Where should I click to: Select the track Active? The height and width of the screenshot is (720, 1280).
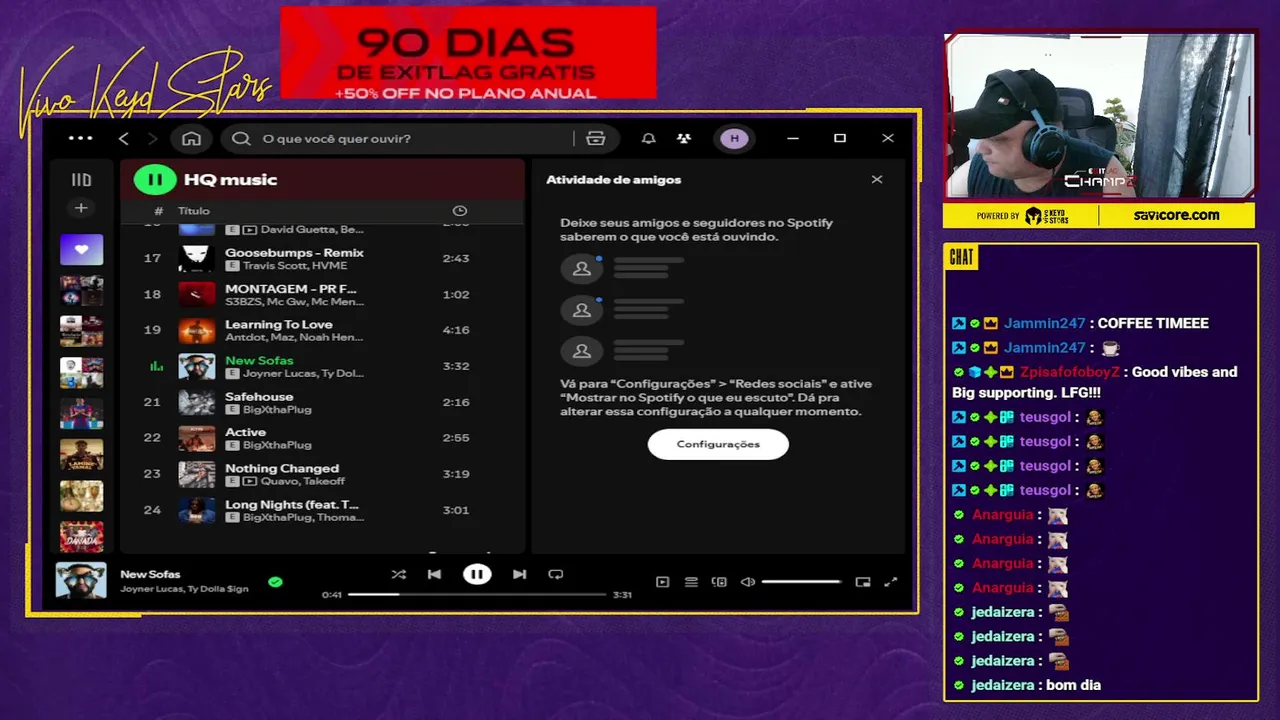(x=322, y=438)
